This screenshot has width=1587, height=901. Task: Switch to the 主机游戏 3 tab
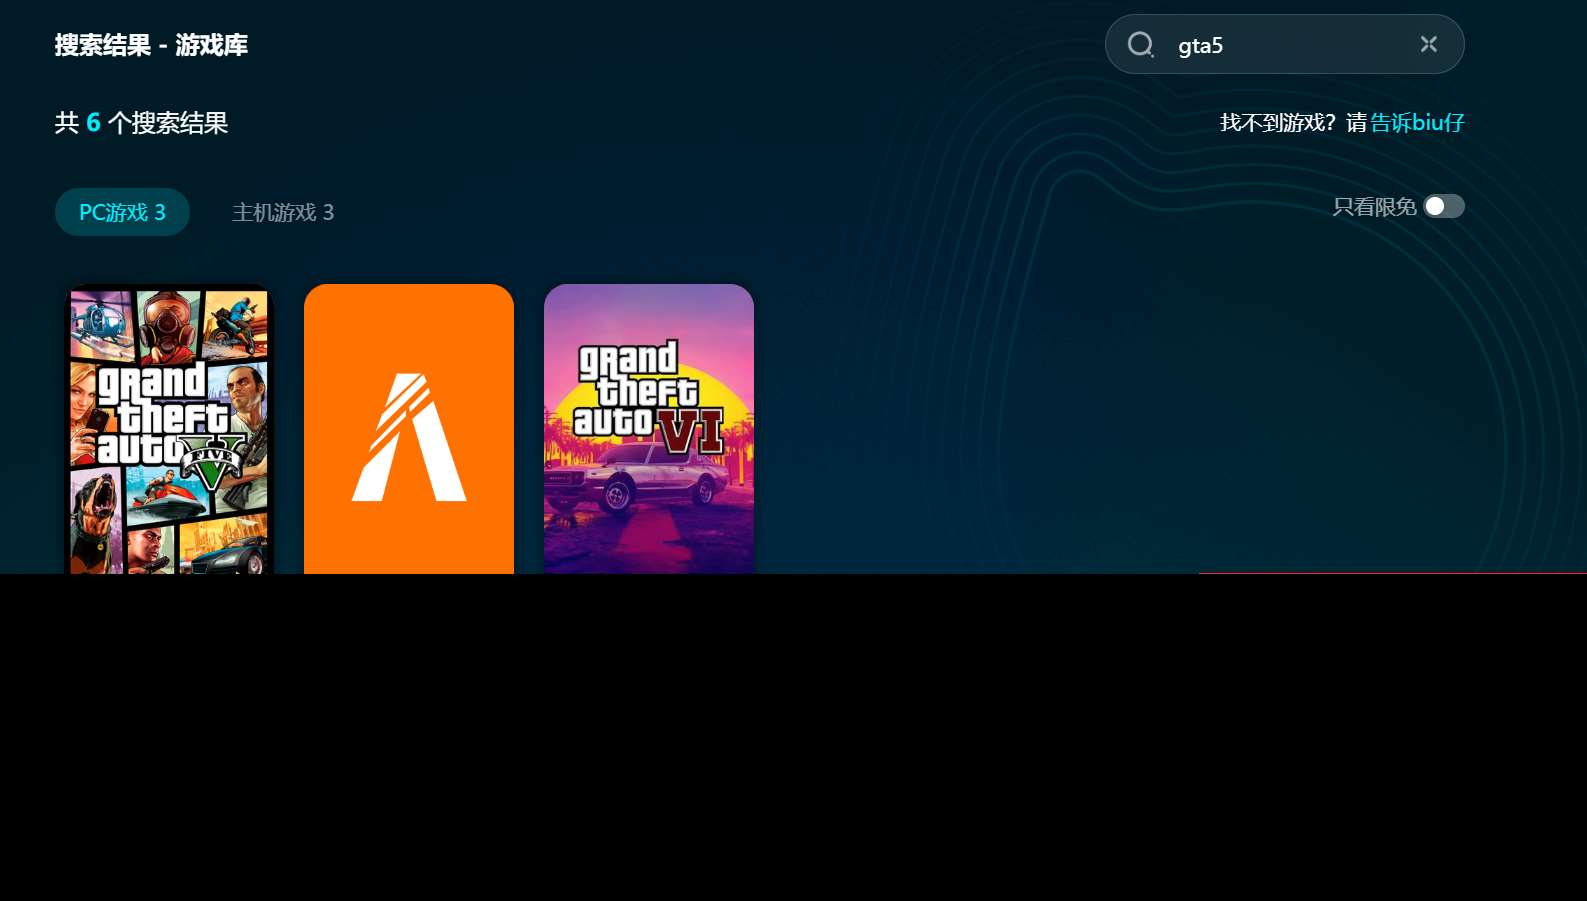(283, 212)
